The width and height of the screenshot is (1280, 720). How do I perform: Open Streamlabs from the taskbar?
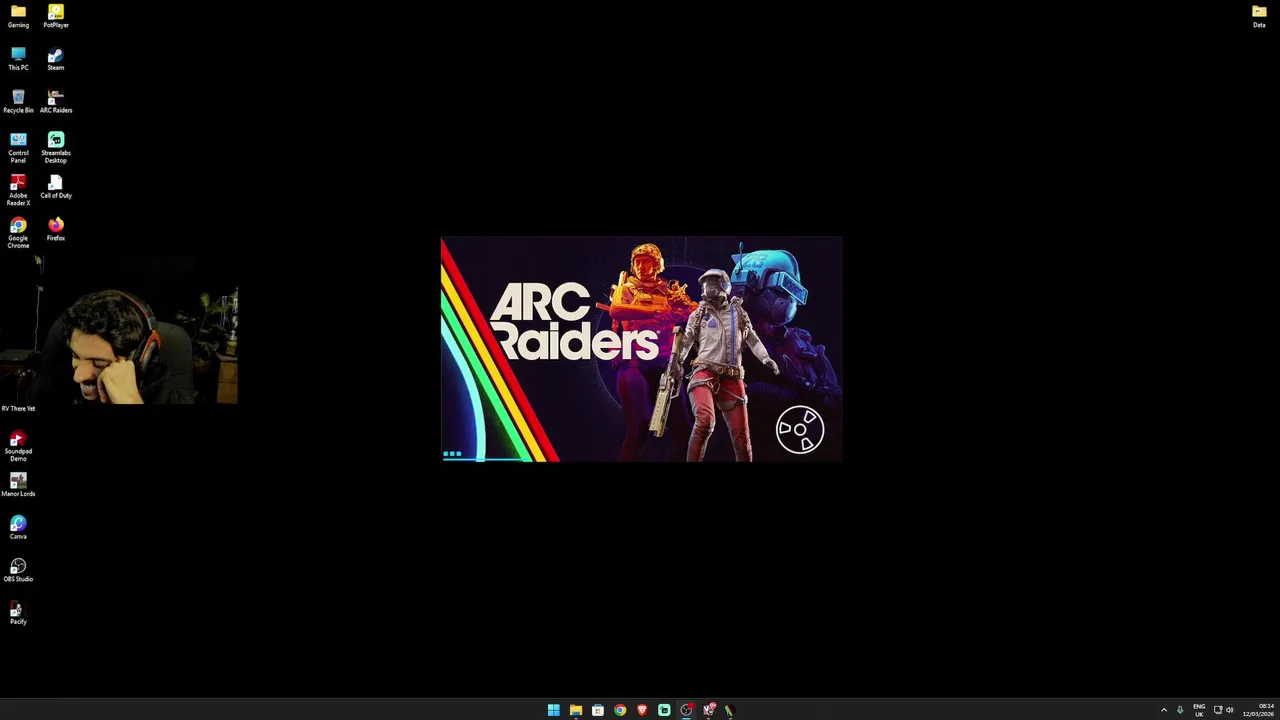[664, 710]
